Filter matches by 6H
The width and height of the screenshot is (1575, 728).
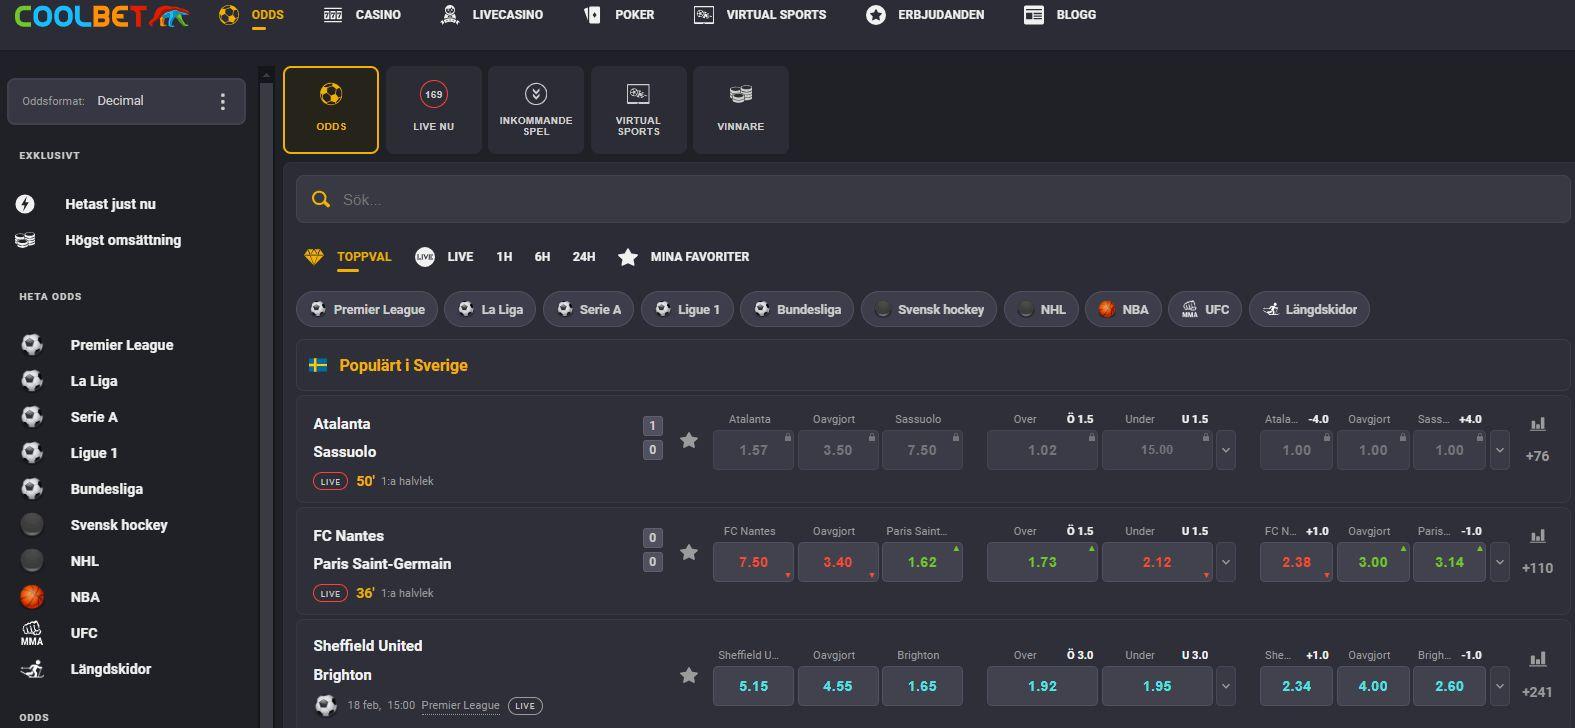(542, 257)
